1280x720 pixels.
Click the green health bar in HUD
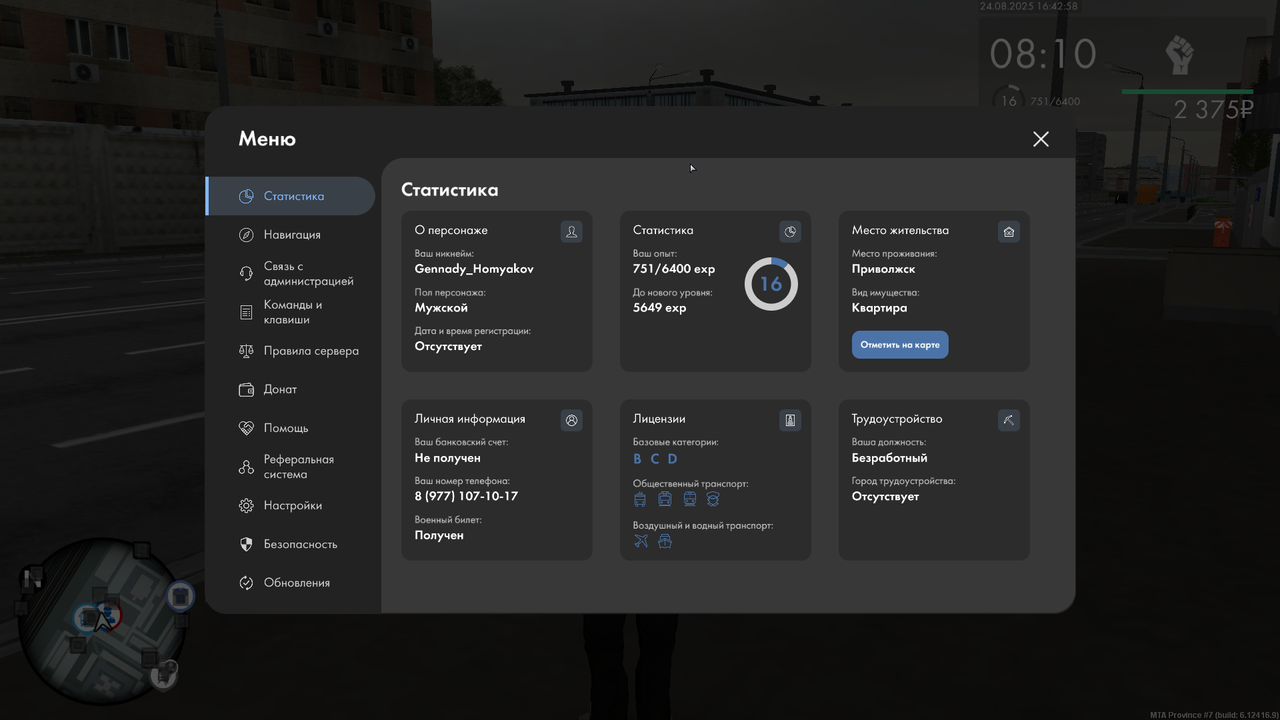pos(1187,92)
